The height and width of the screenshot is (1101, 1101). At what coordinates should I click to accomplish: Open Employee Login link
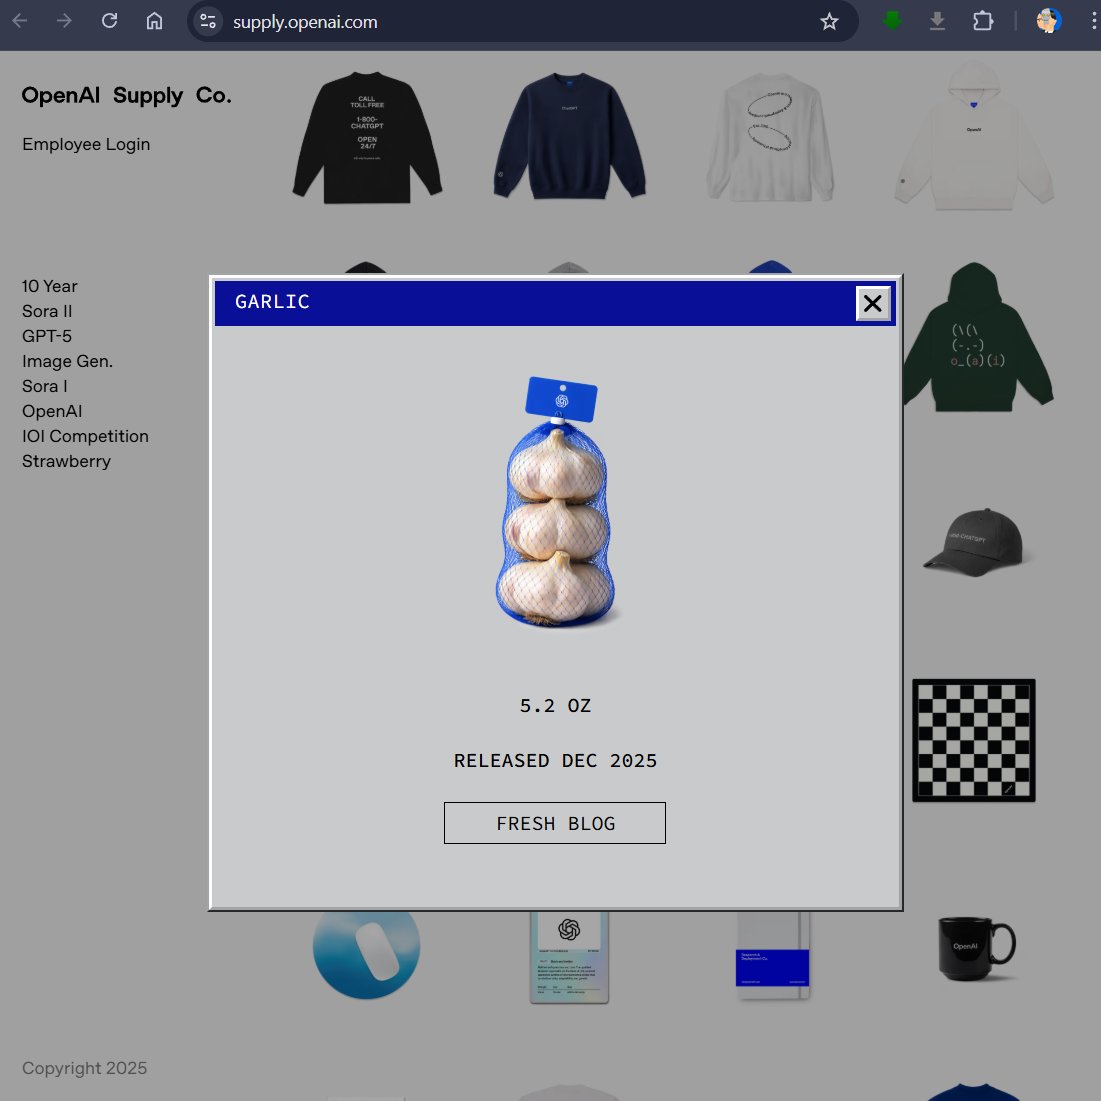86,144
